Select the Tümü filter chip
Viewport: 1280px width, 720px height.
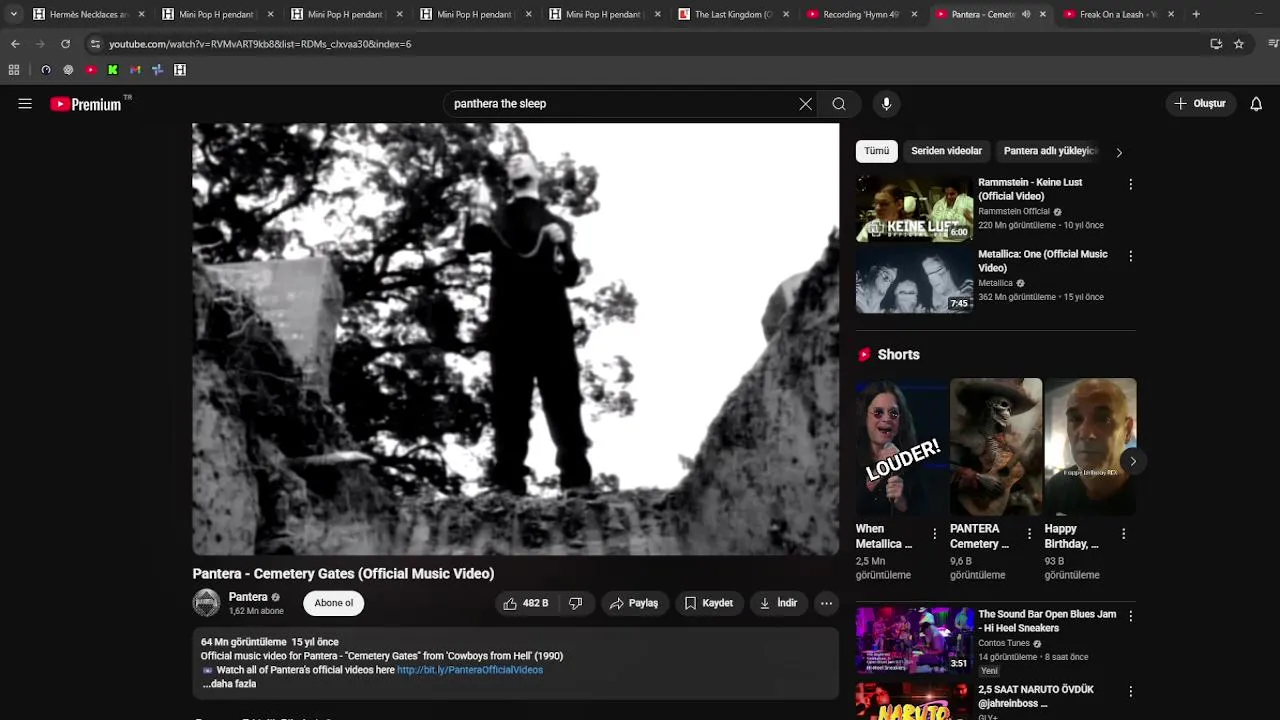(876, 151)
